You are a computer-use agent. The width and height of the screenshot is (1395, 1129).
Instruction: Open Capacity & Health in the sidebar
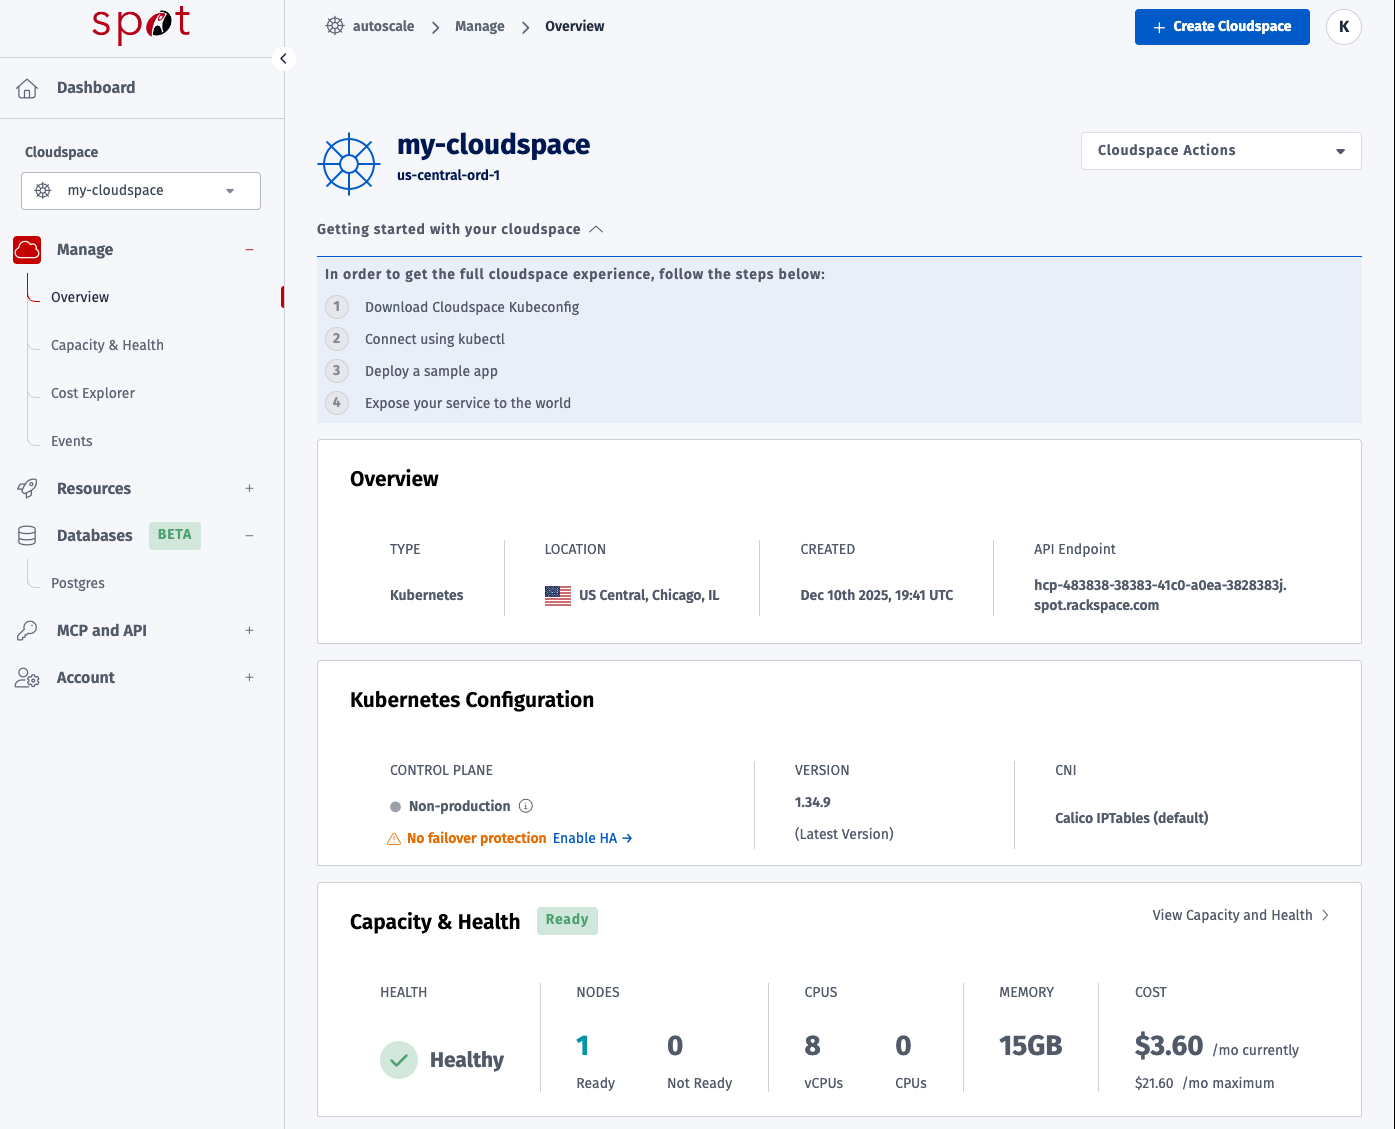107,345
